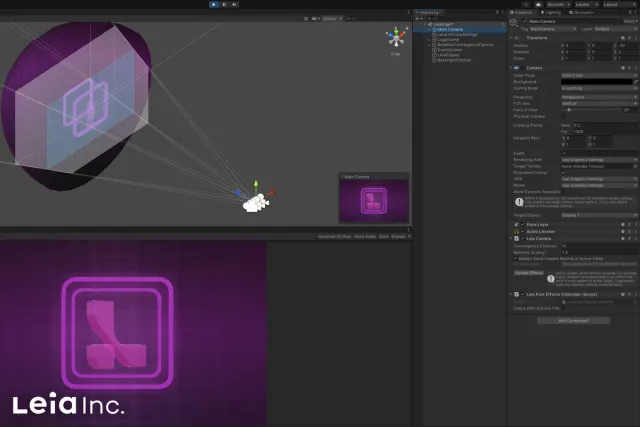
Task: Collapse the LeiaLogo scene in Hierarchy
Action: click(x=424, y=24)
